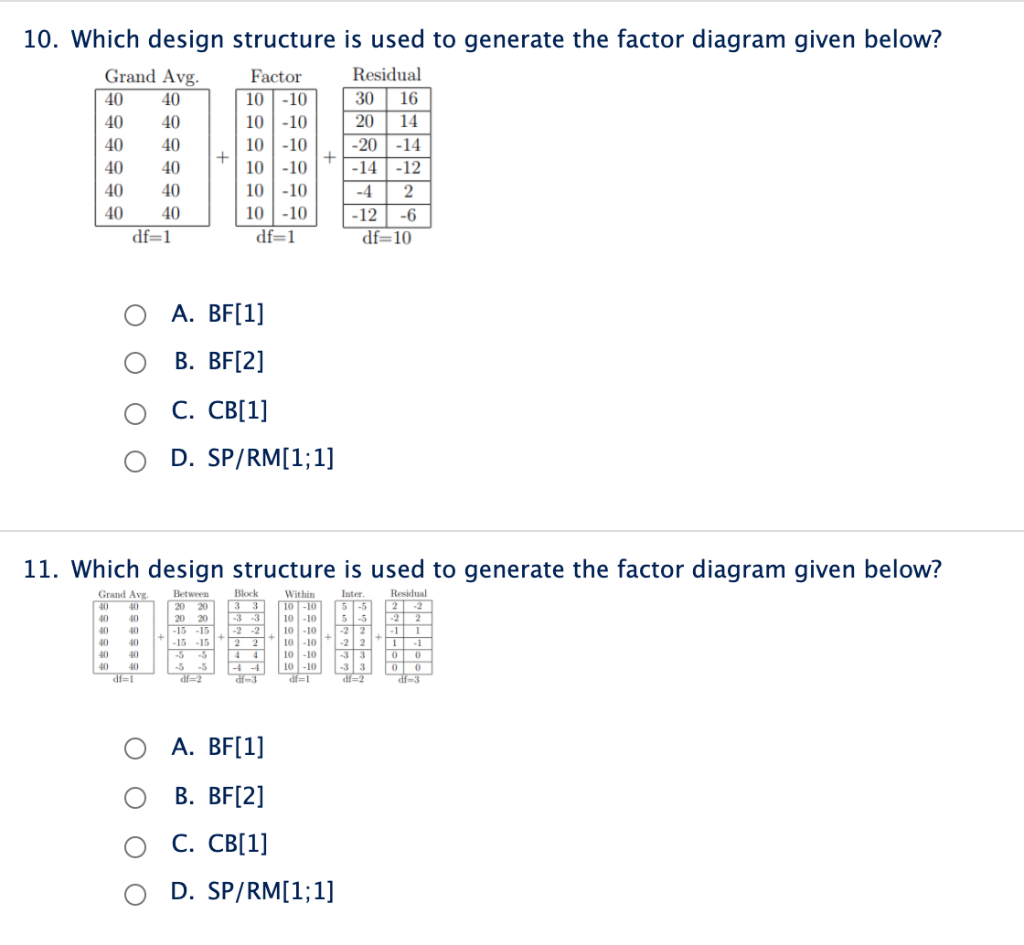1024x945 pixels.
Task: Select radio button D. SP/RM[1;1] for question 10
Action: coord(135,460)
